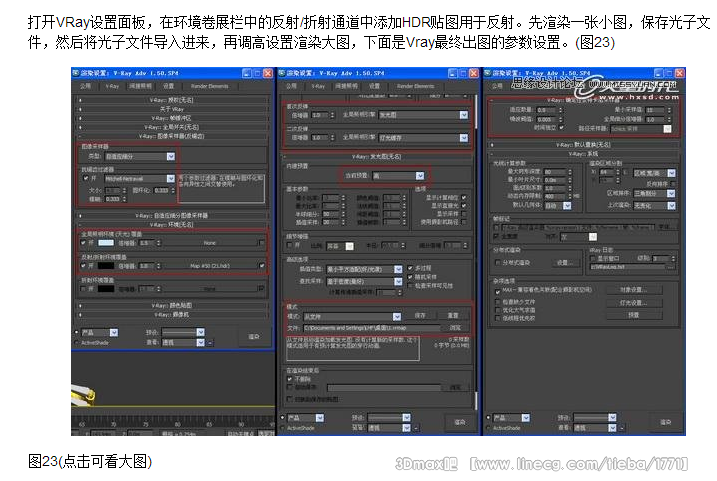Click the Map #50 (ZJ.hdr) map button
The width and height of the screenshot is (717, 481).
click(209, 266)
